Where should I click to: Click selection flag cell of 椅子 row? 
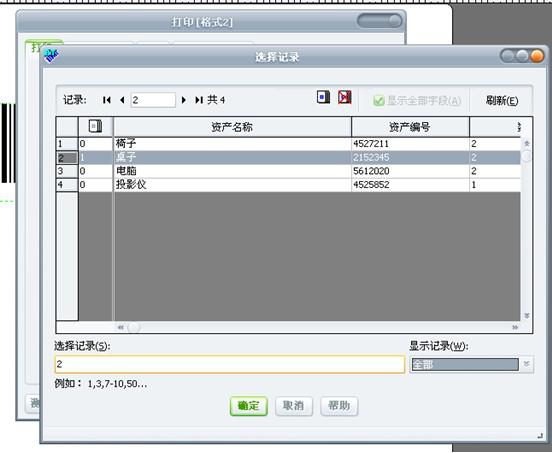point(95,144)
